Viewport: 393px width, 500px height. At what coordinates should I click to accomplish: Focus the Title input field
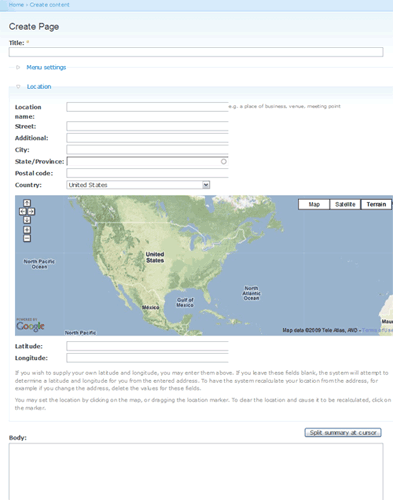coord(196,52)
